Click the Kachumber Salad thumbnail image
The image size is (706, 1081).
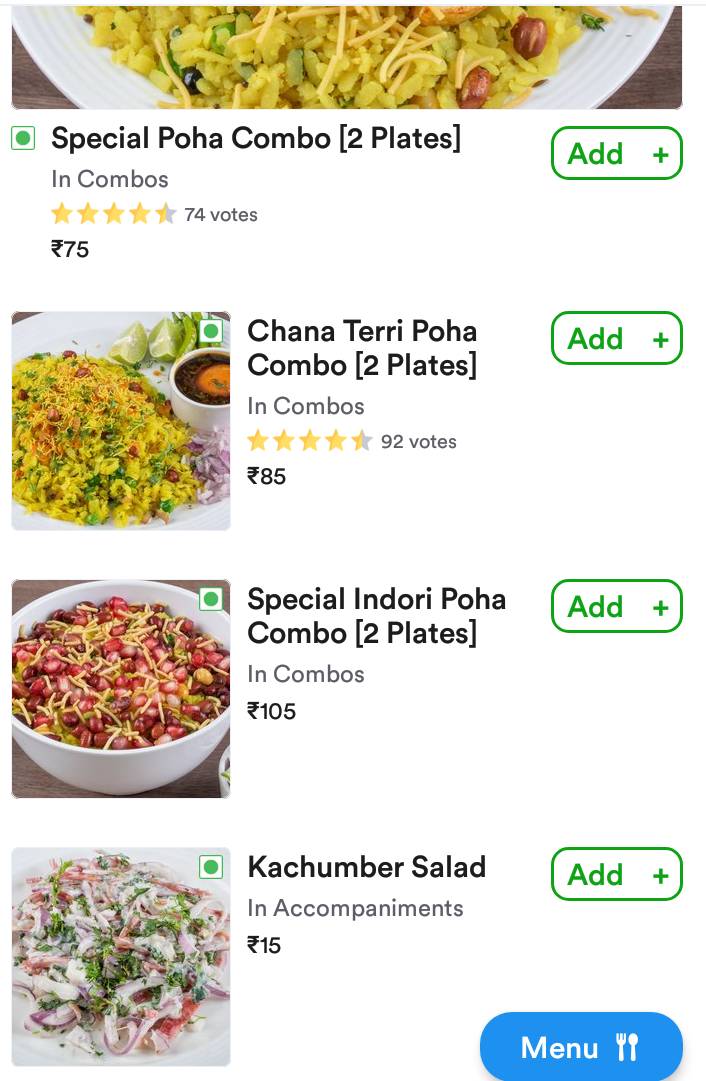120,956
